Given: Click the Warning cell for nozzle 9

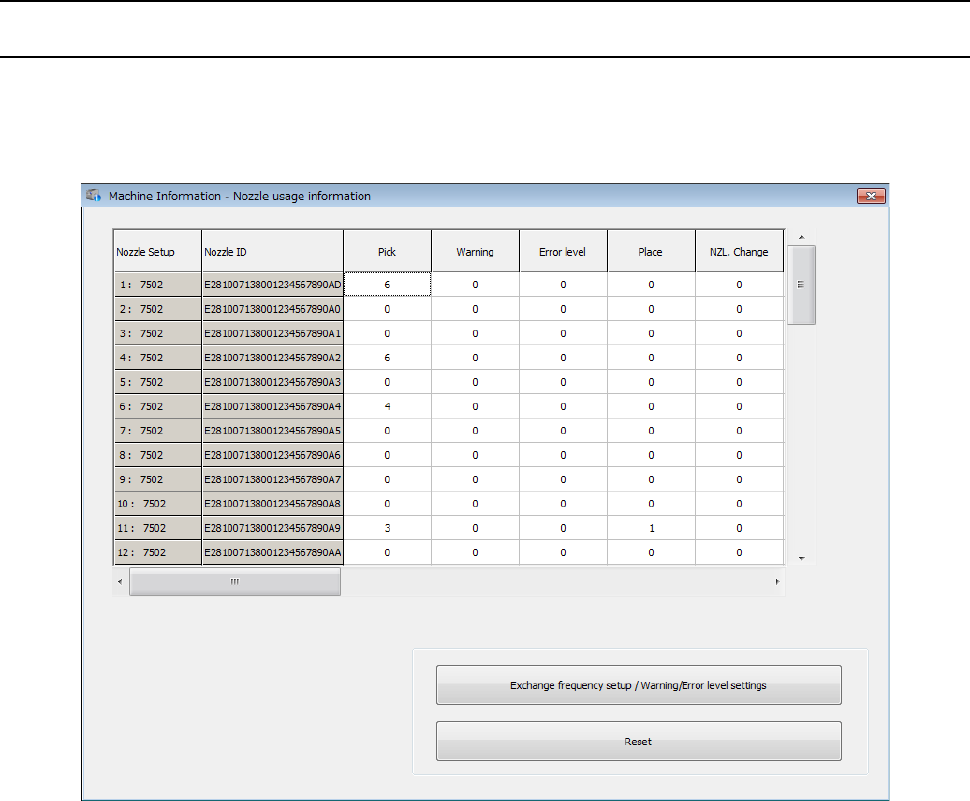Looking at the screenshot, I should pyautogui.click(x=475, y=479).
